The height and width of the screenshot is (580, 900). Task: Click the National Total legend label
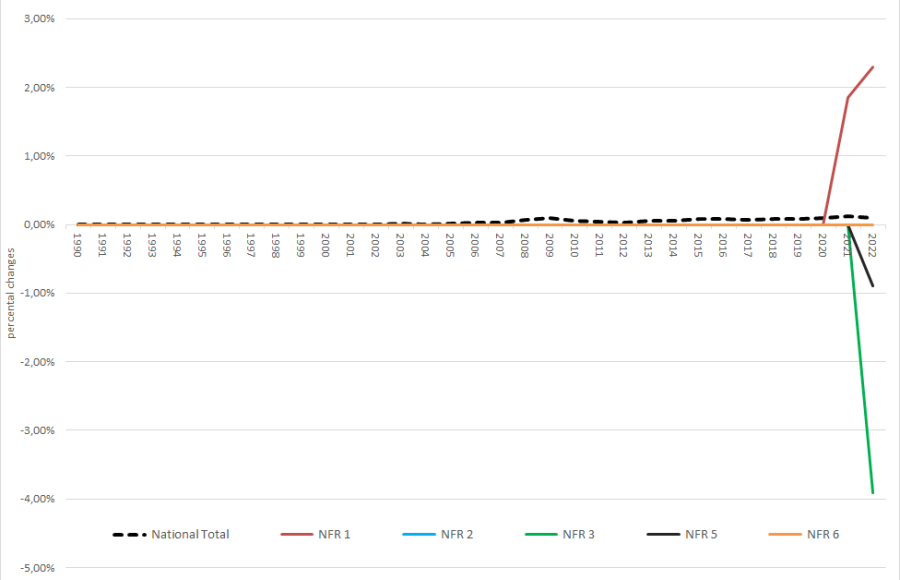(x=190, y=534)
